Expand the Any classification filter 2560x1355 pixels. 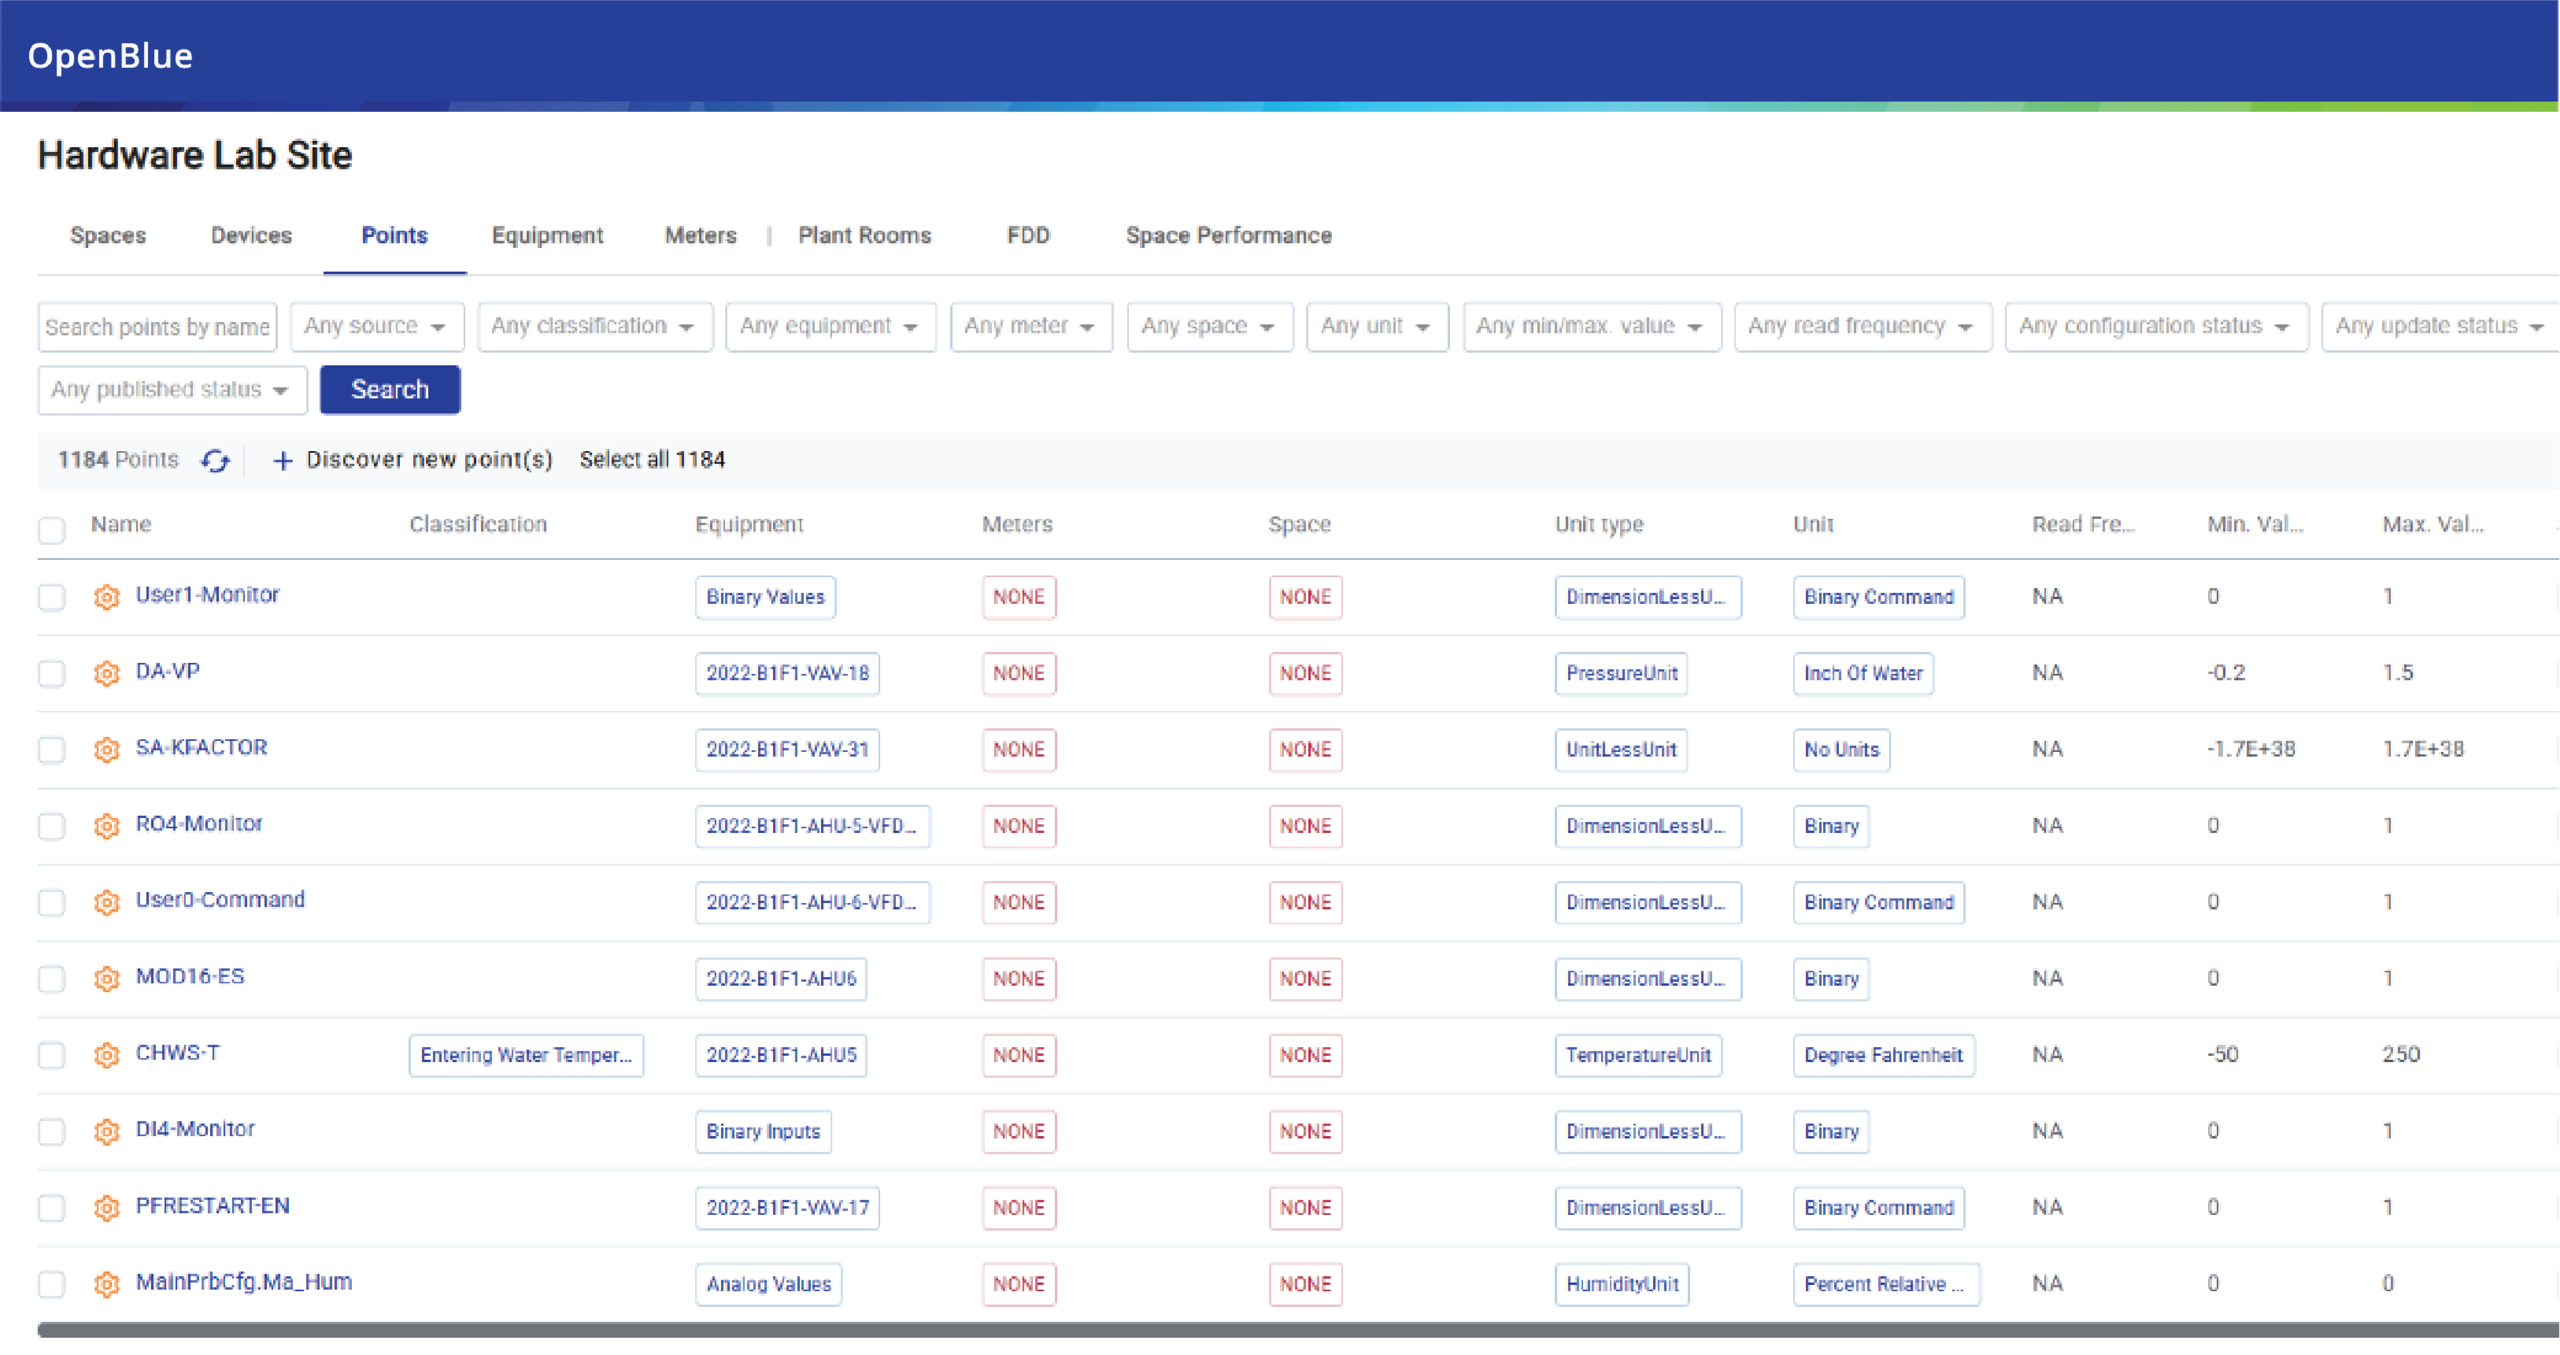(594, 327)
